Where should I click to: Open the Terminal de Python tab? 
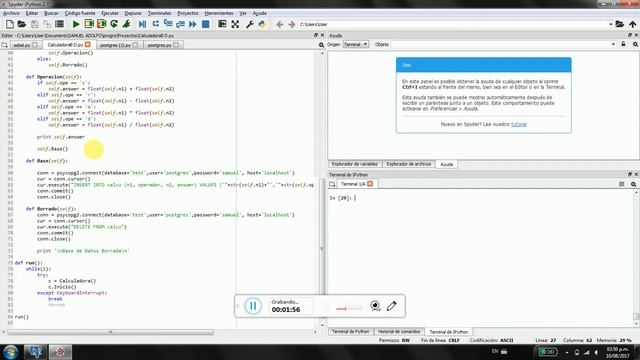[x=350, y=331]
